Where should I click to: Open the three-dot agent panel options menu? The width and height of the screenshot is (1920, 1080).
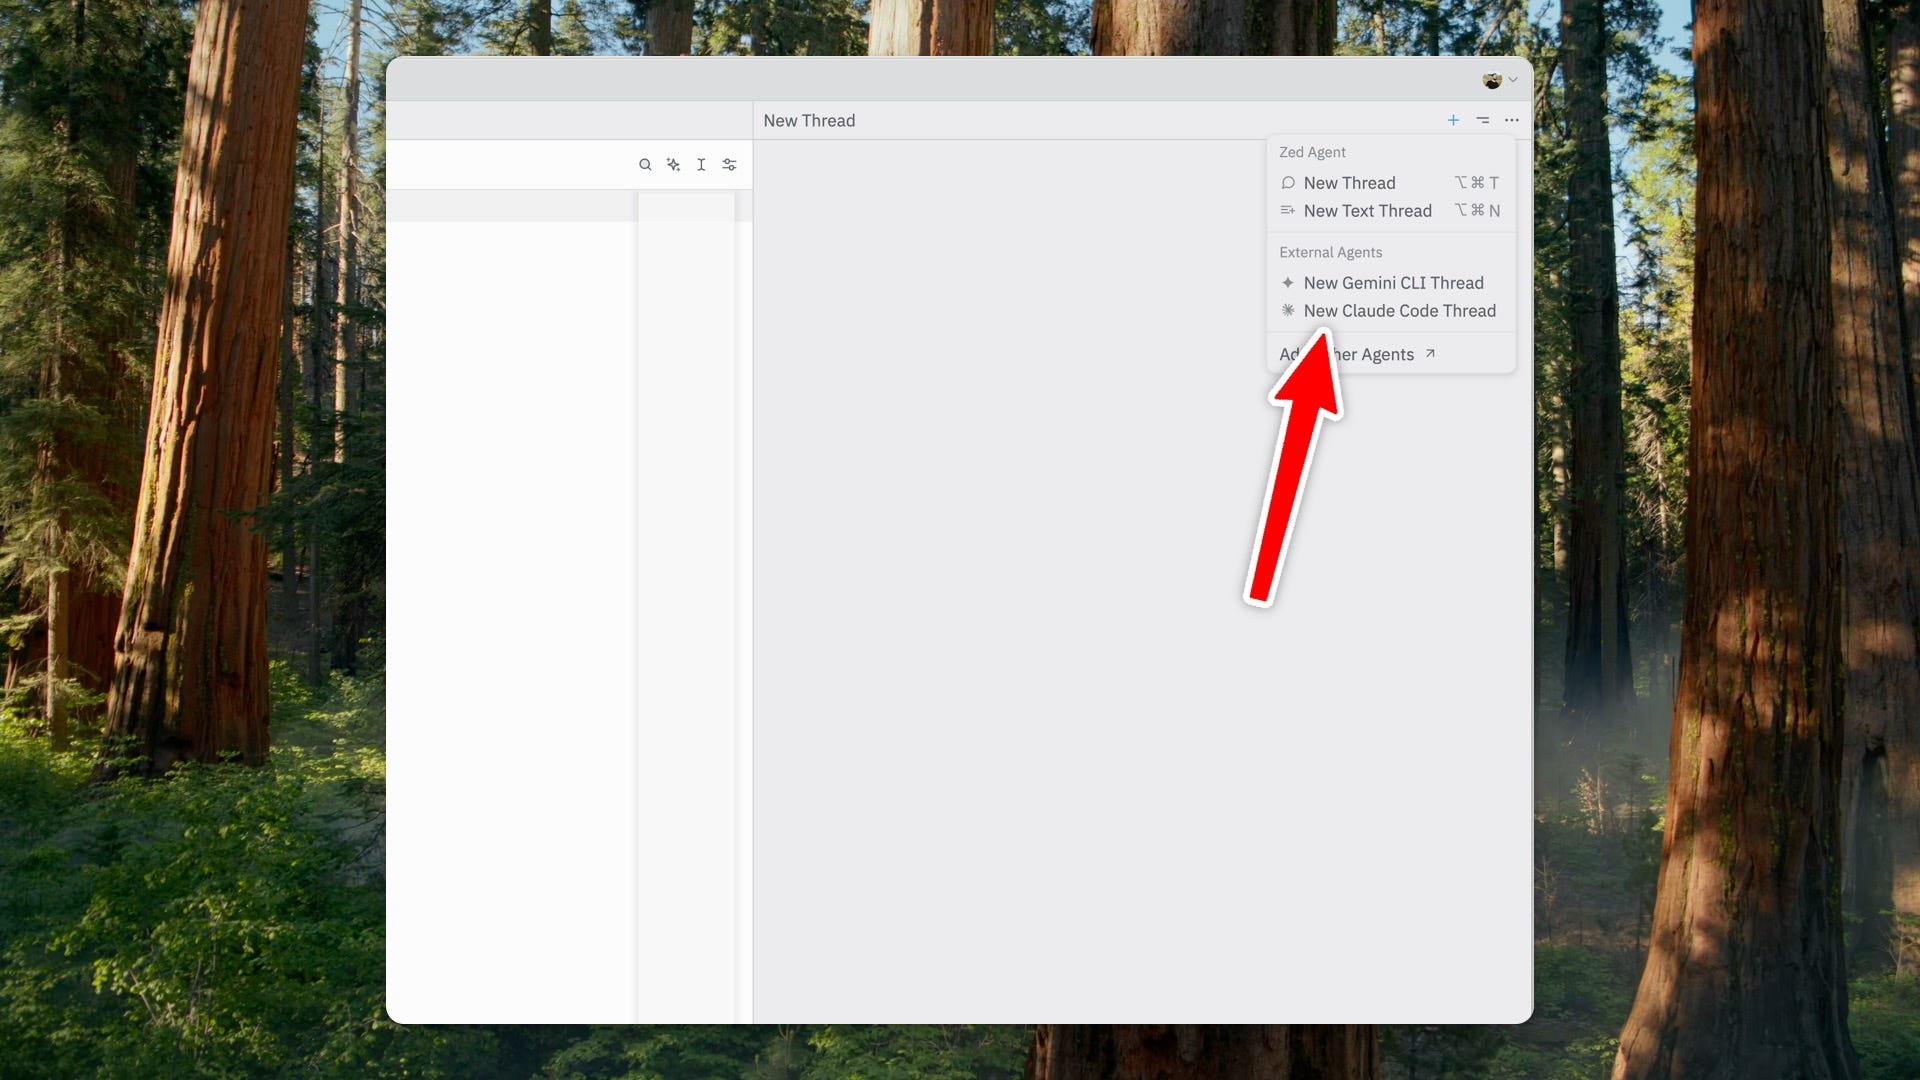1512,120
